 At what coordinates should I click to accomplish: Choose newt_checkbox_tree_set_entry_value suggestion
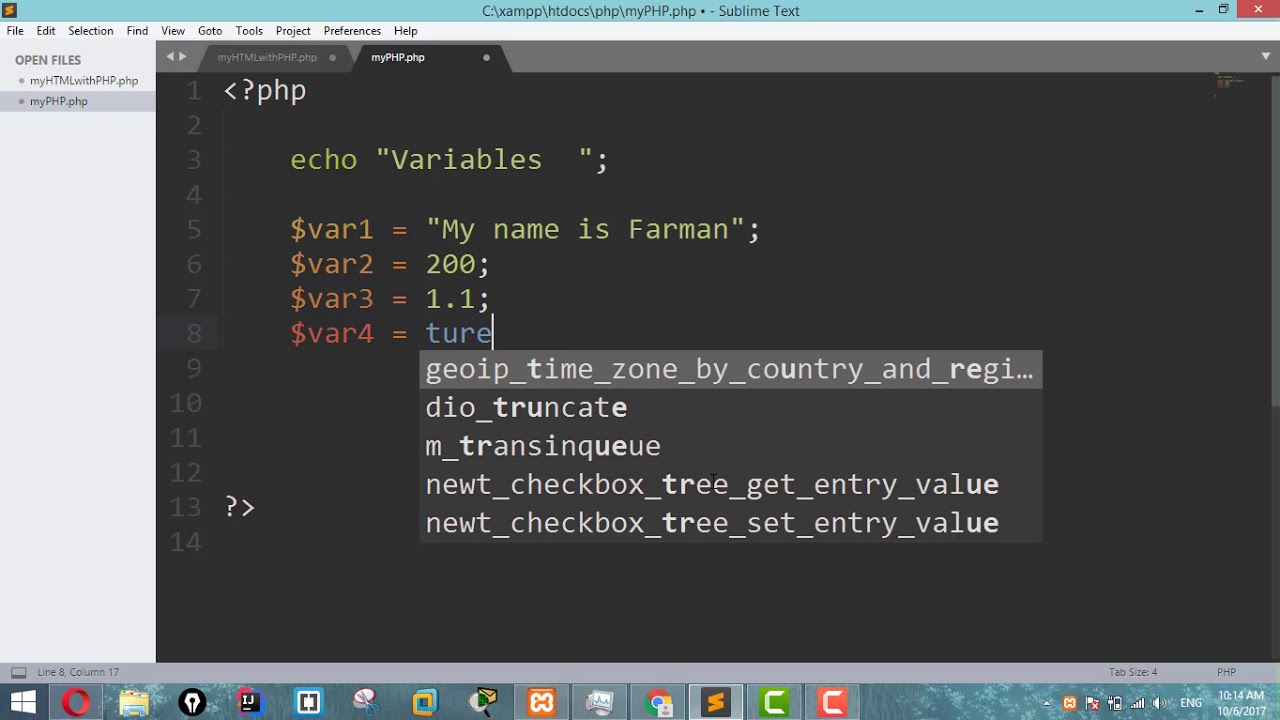click(731, 523)
